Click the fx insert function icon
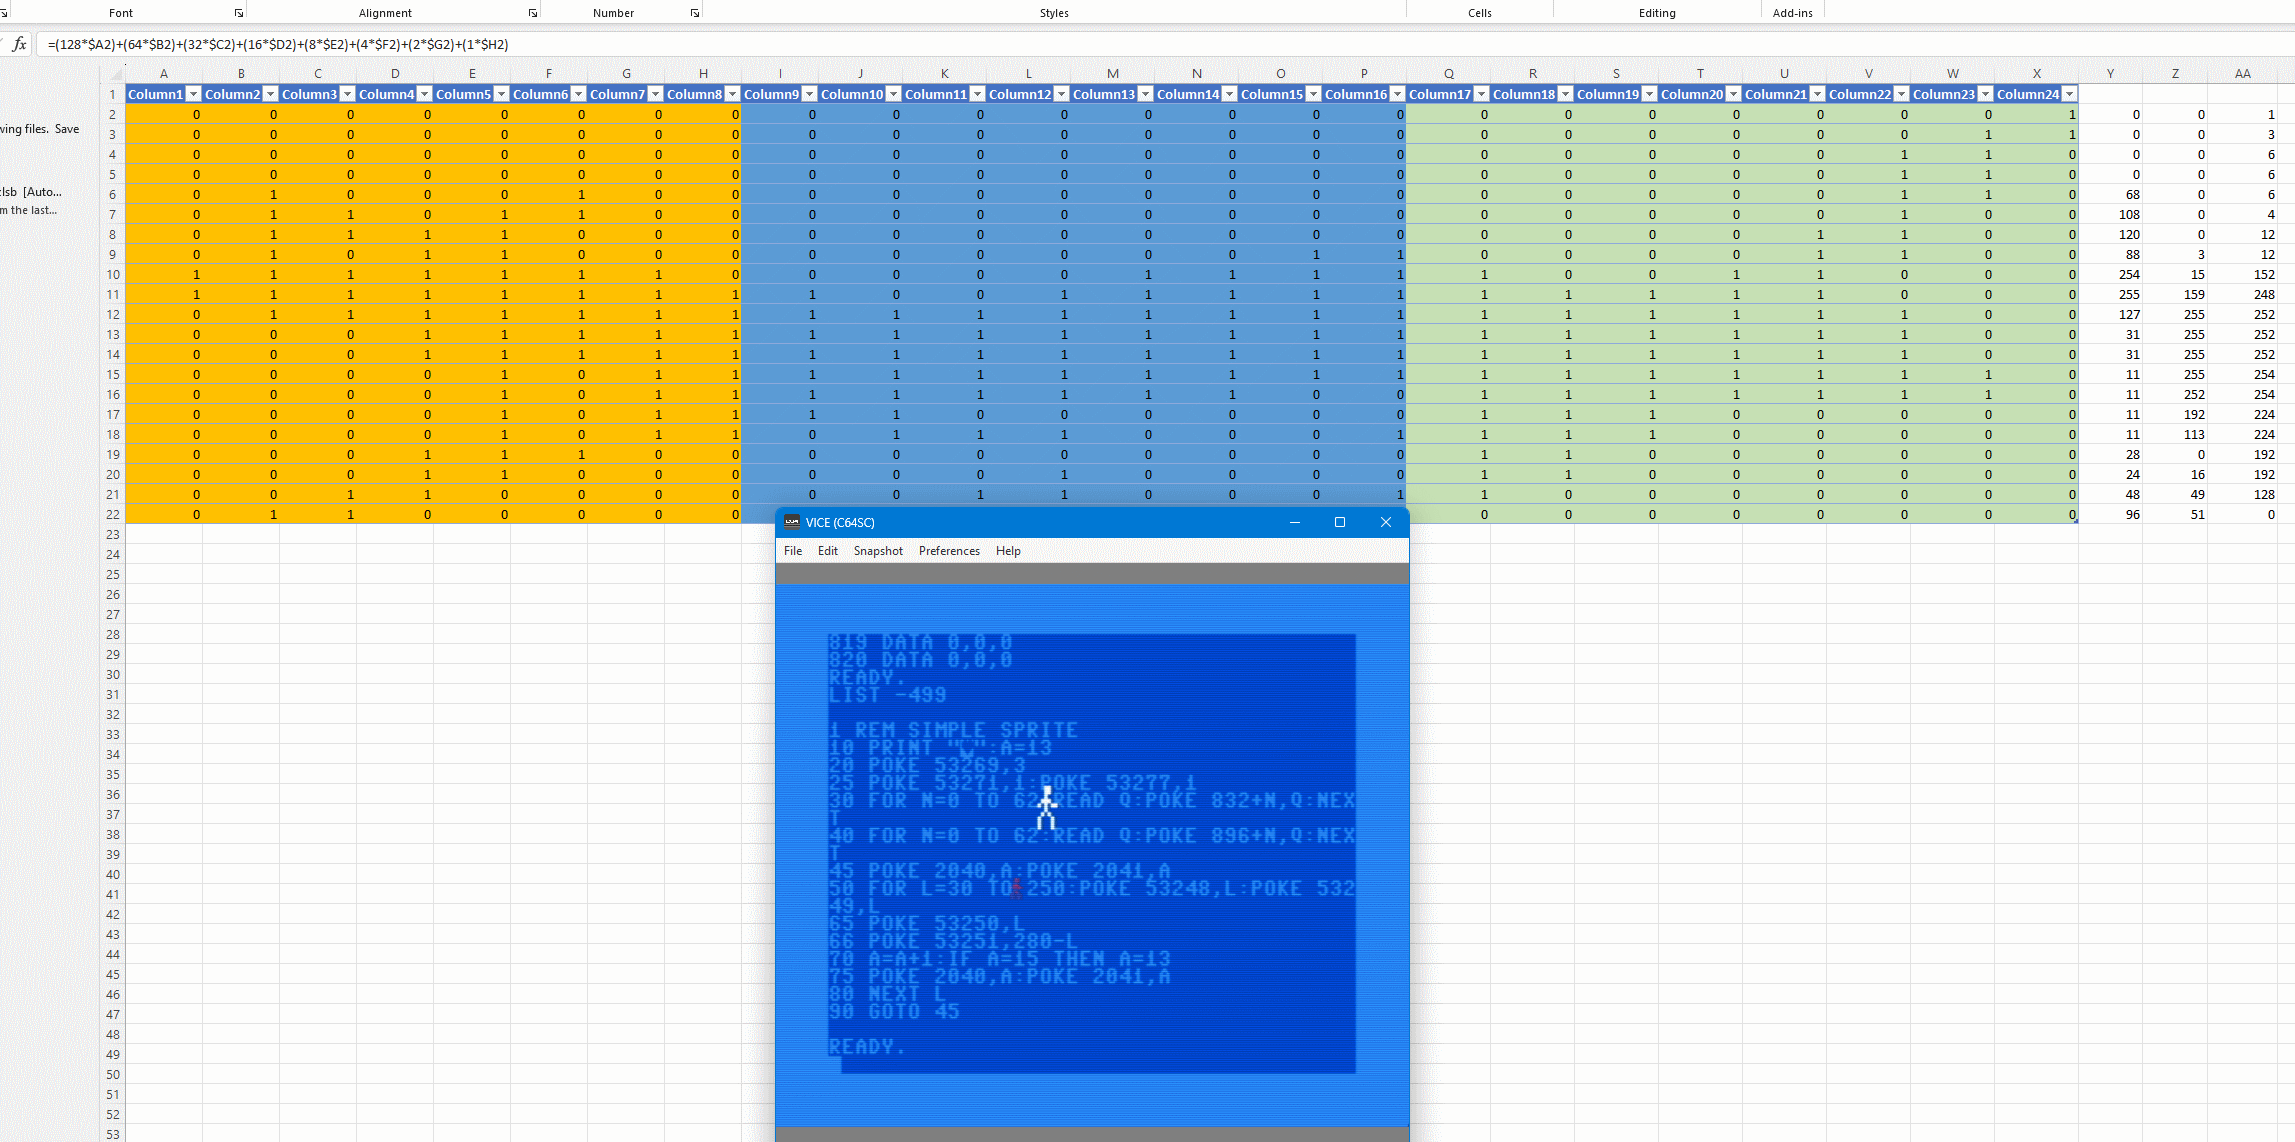The height and width of the screenshot is (1142, 2295). point(19,44)
